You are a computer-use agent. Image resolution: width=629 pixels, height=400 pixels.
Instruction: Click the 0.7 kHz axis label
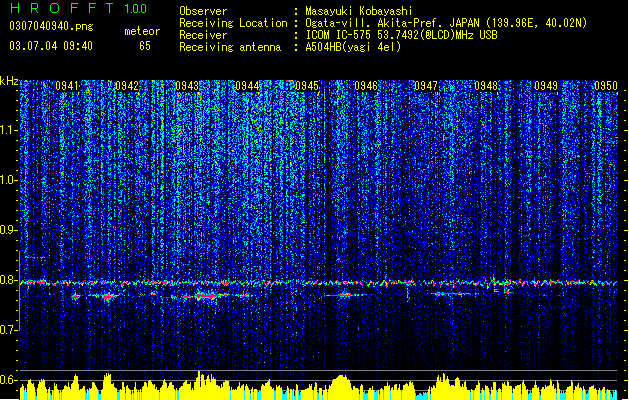(9, 330)
